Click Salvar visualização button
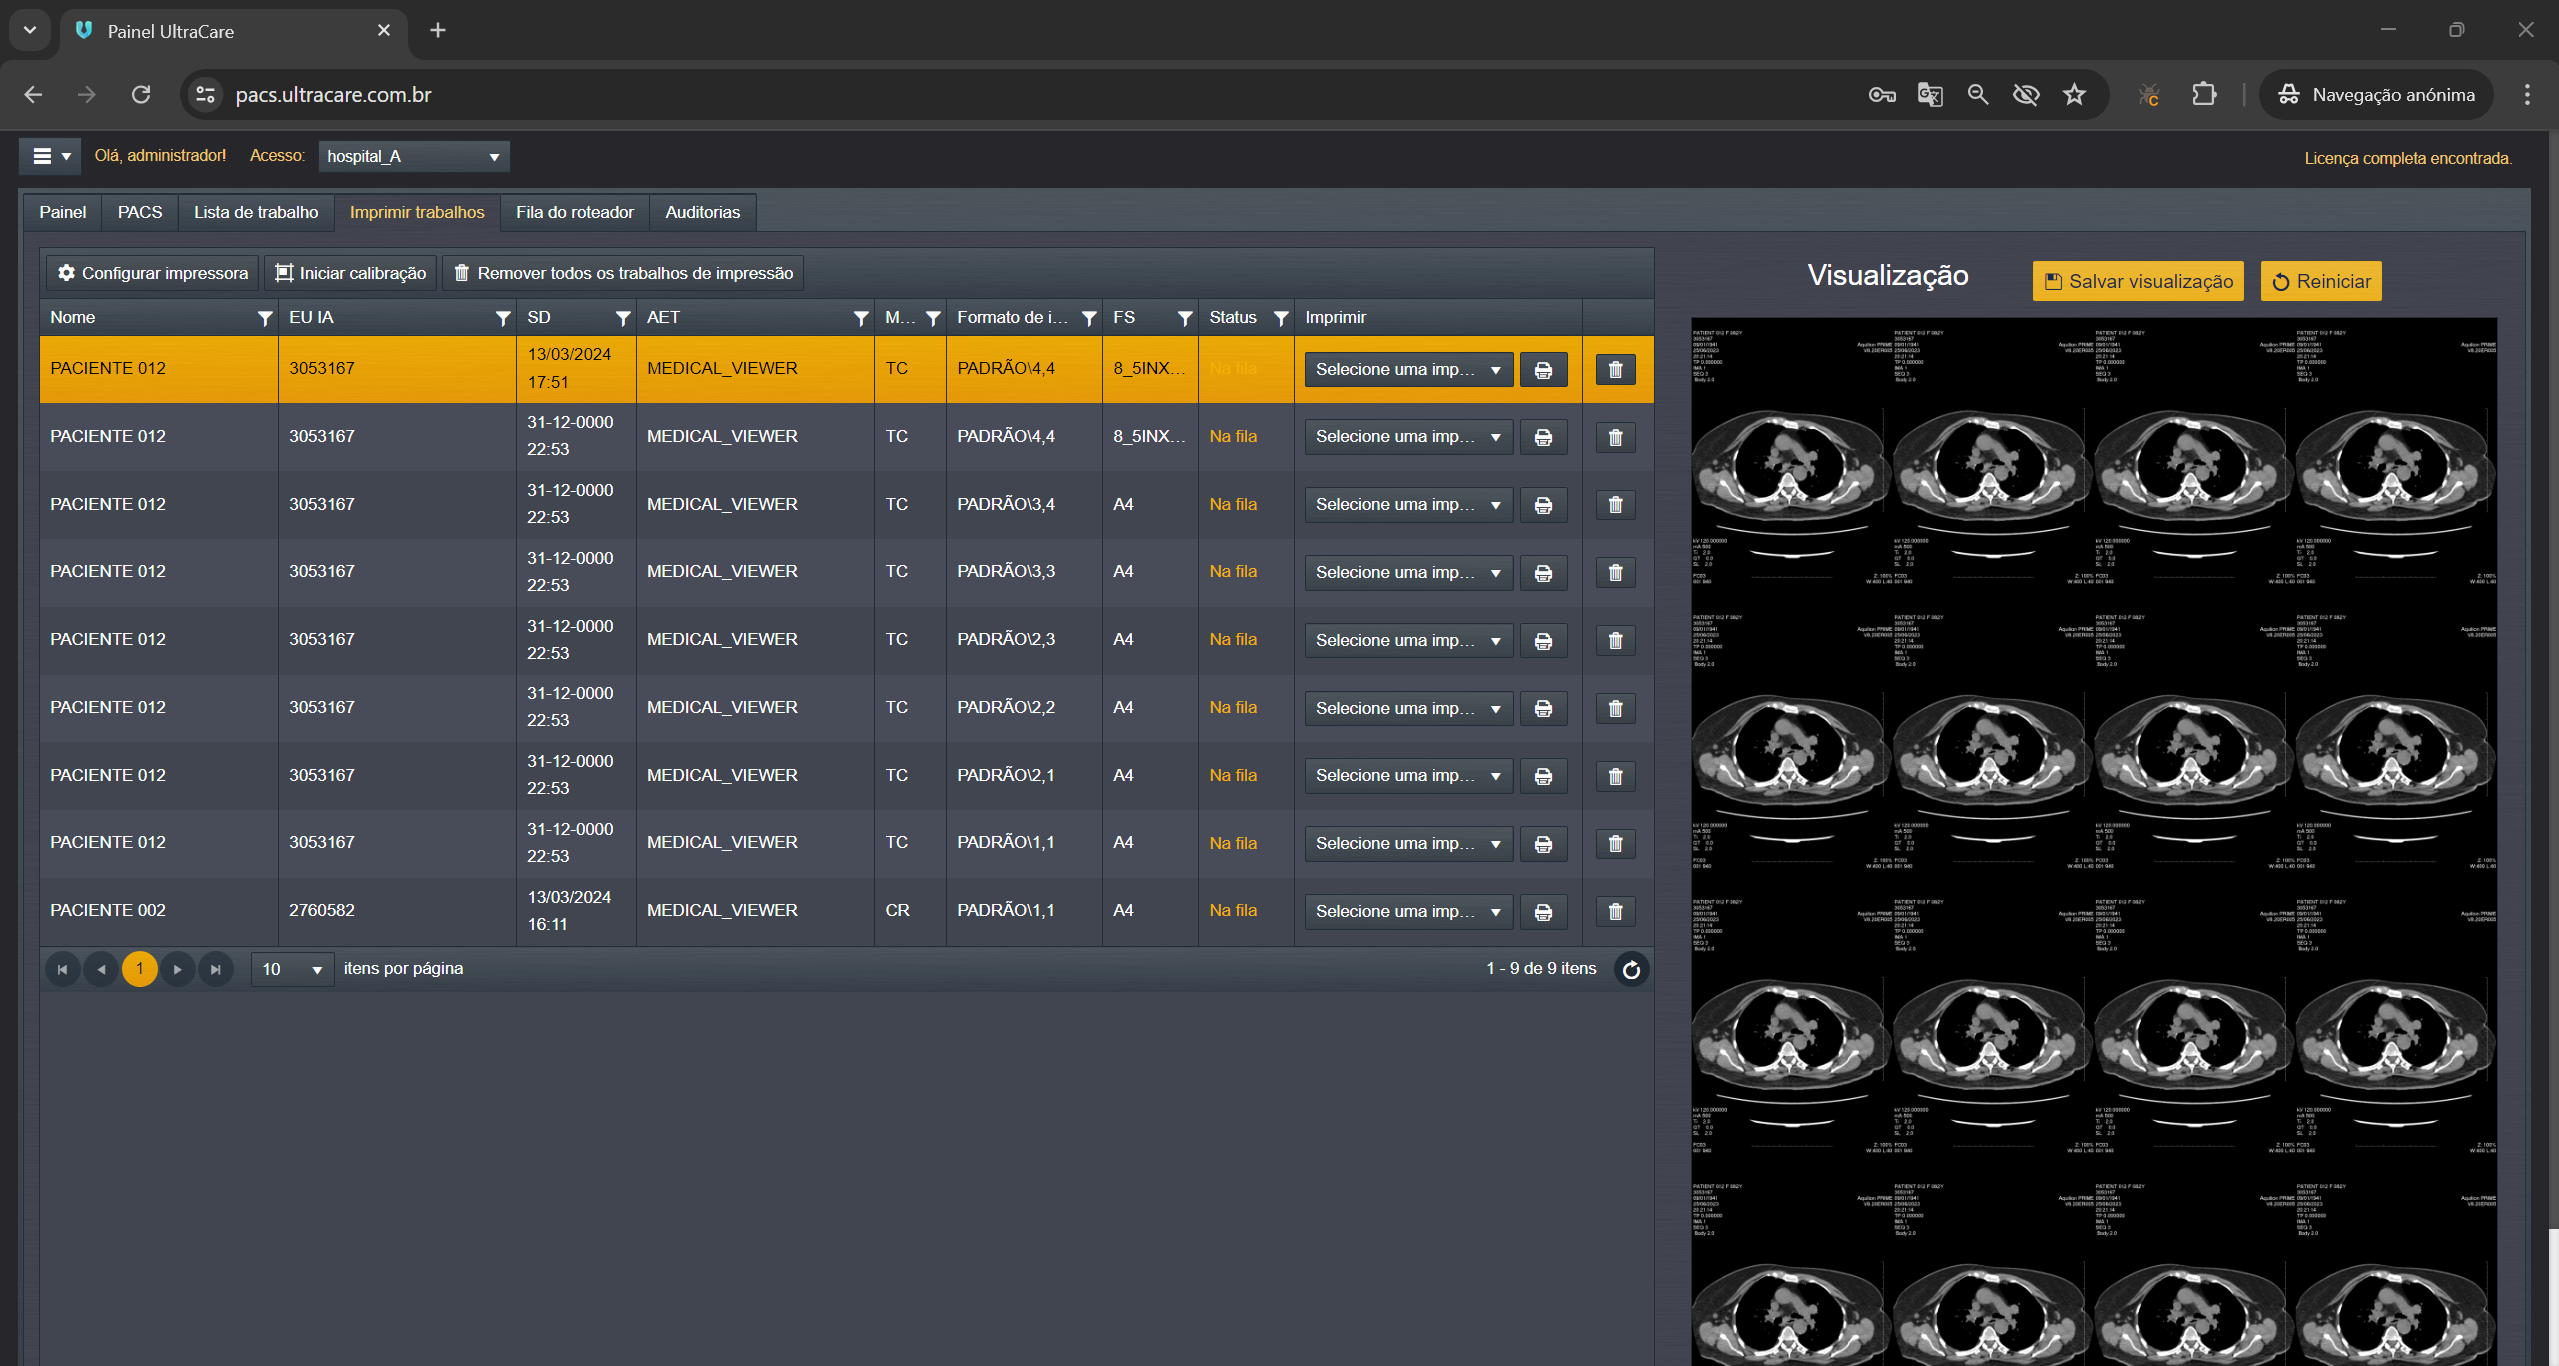 [2138, 282]
